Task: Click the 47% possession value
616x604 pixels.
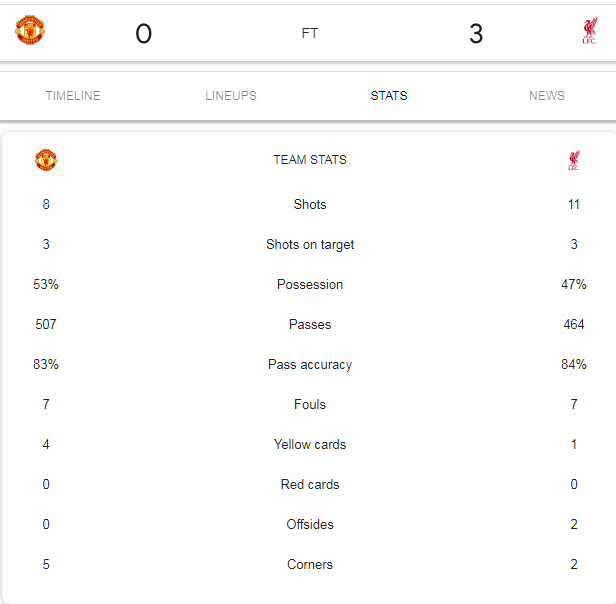Action: point(574,284)
